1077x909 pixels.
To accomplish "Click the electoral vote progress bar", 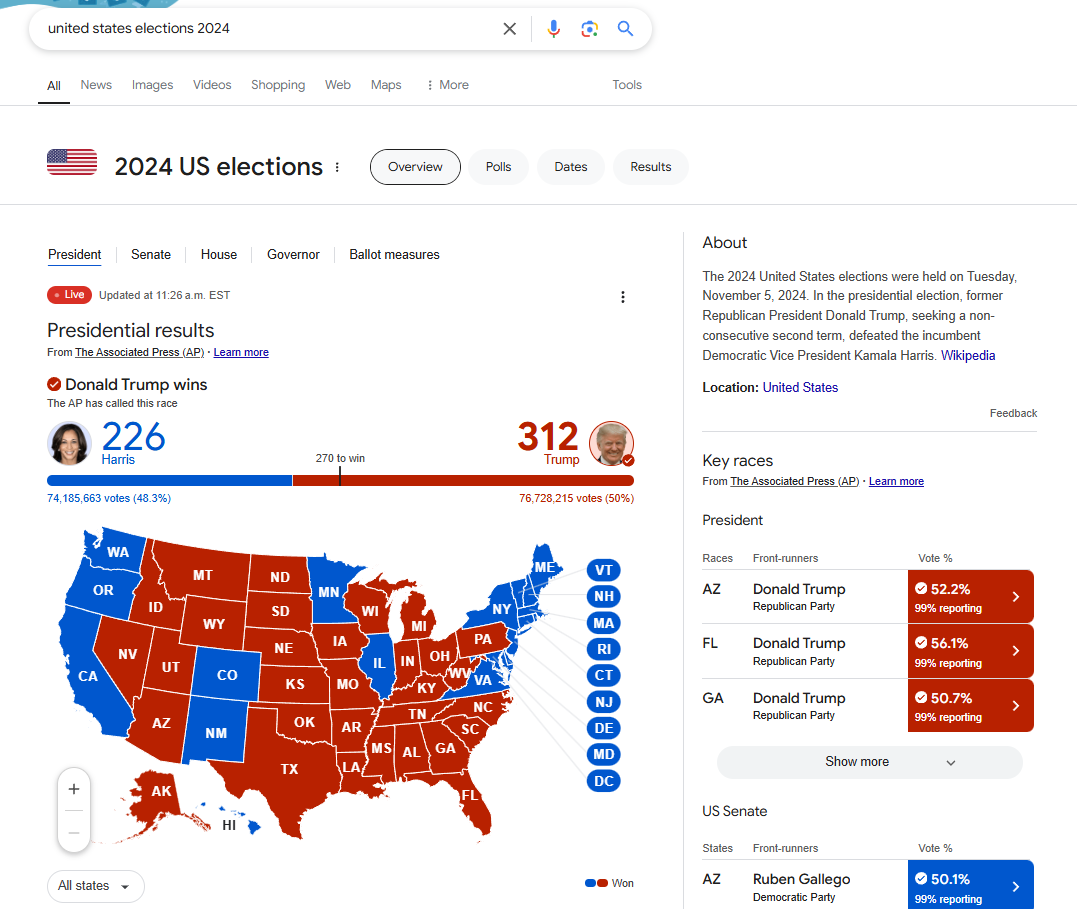I will [340, 480].
